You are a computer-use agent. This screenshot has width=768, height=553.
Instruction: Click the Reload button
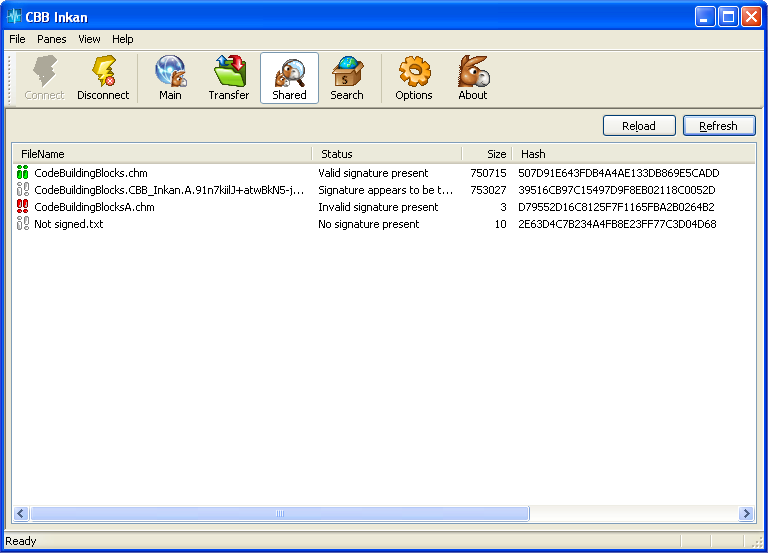pyautogui.click(x=639, y=126)
